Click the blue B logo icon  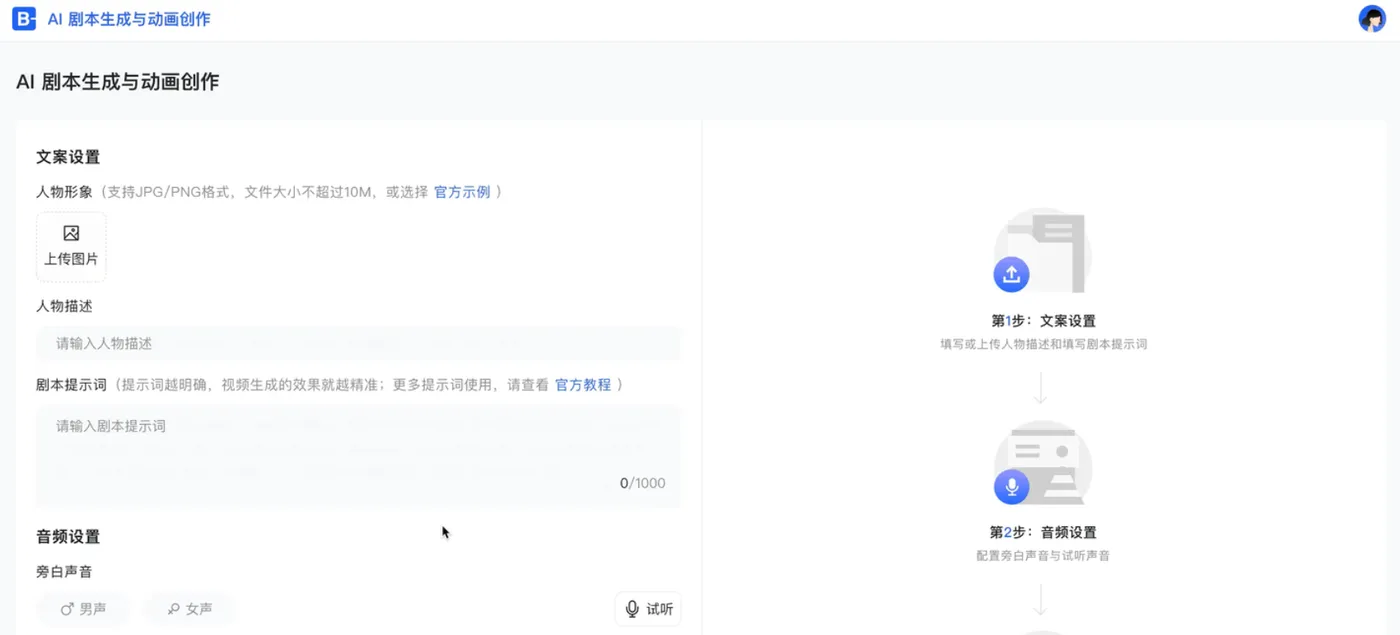coord(24,19)
